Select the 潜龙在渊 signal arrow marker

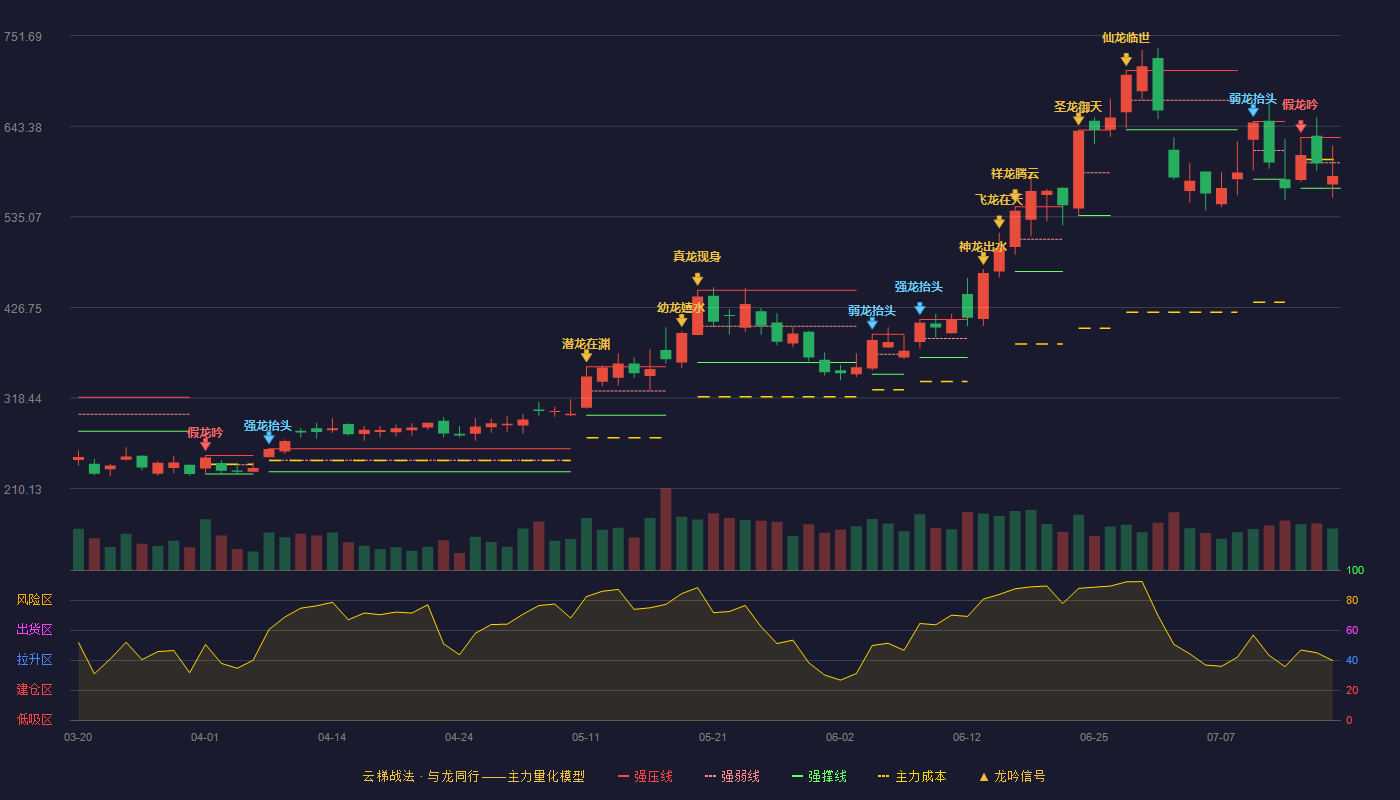click(586, 356)
